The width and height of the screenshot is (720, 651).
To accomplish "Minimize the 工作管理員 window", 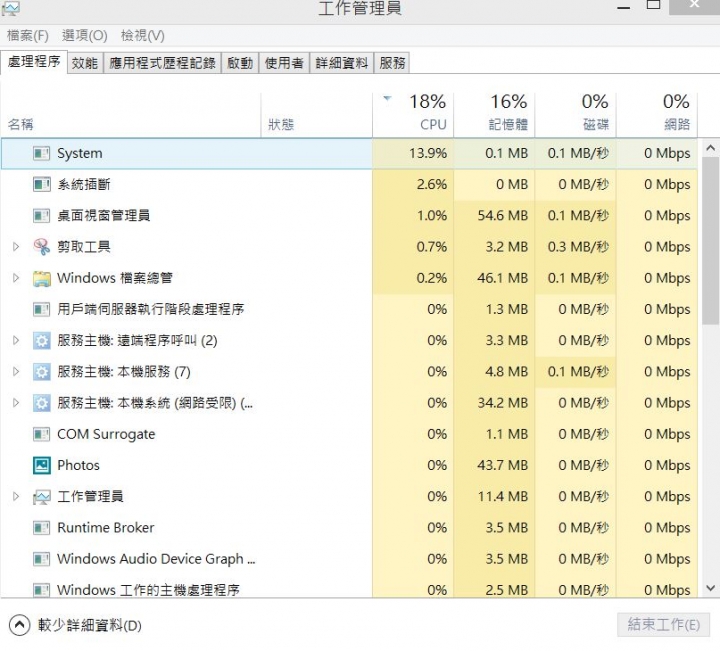I will (x=624, y=7).
